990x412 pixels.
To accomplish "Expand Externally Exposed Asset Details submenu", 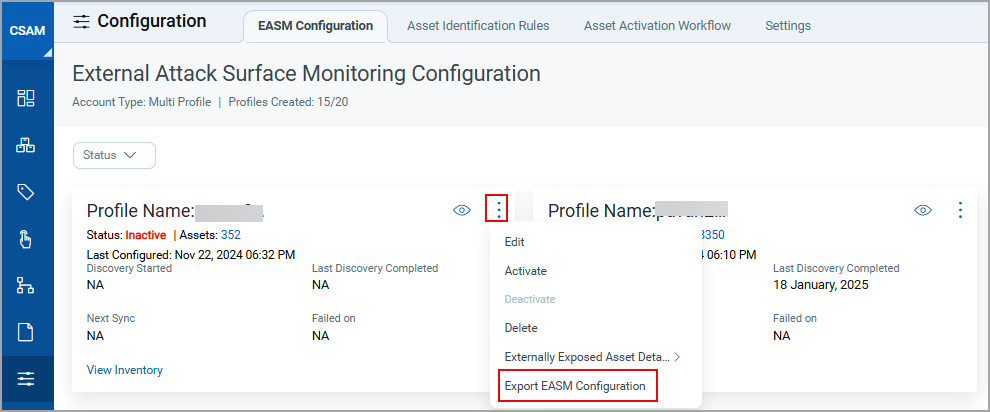I will (592, 357).
